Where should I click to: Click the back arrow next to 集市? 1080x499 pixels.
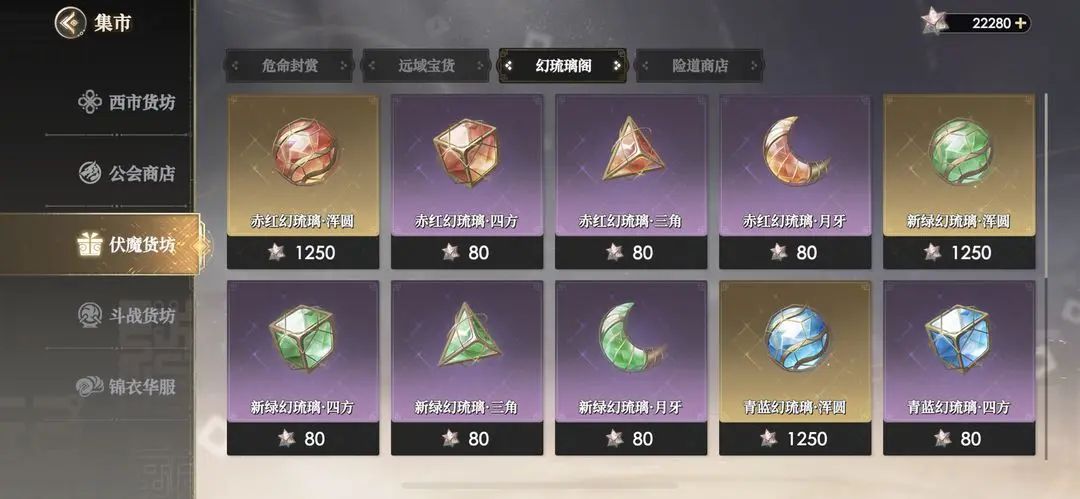tap(70, 23)
